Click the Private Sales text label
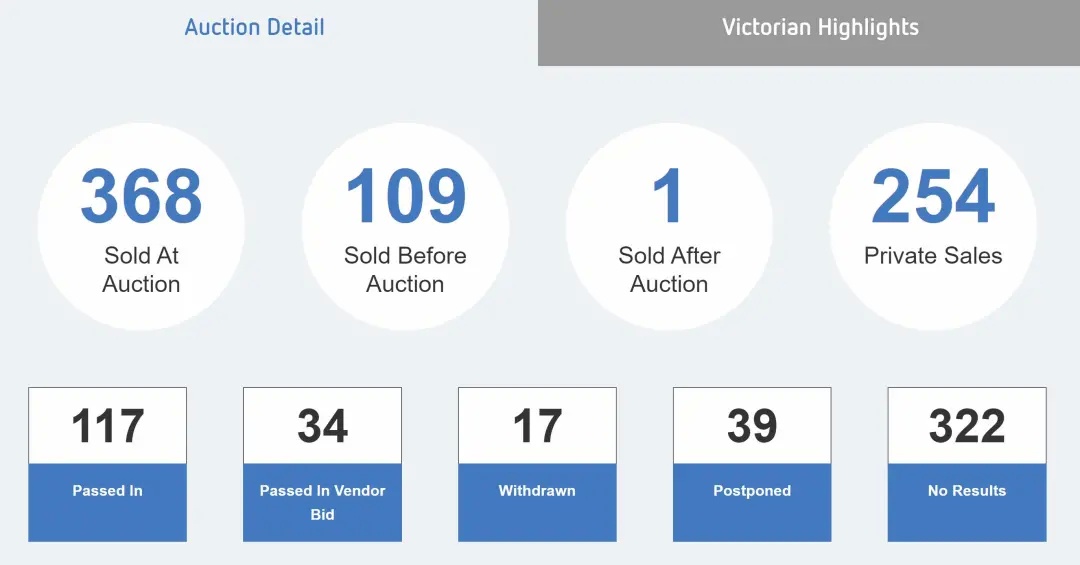Image resolution: width=1080 pixels, height=565 pixels. click(x=933, y=256)
